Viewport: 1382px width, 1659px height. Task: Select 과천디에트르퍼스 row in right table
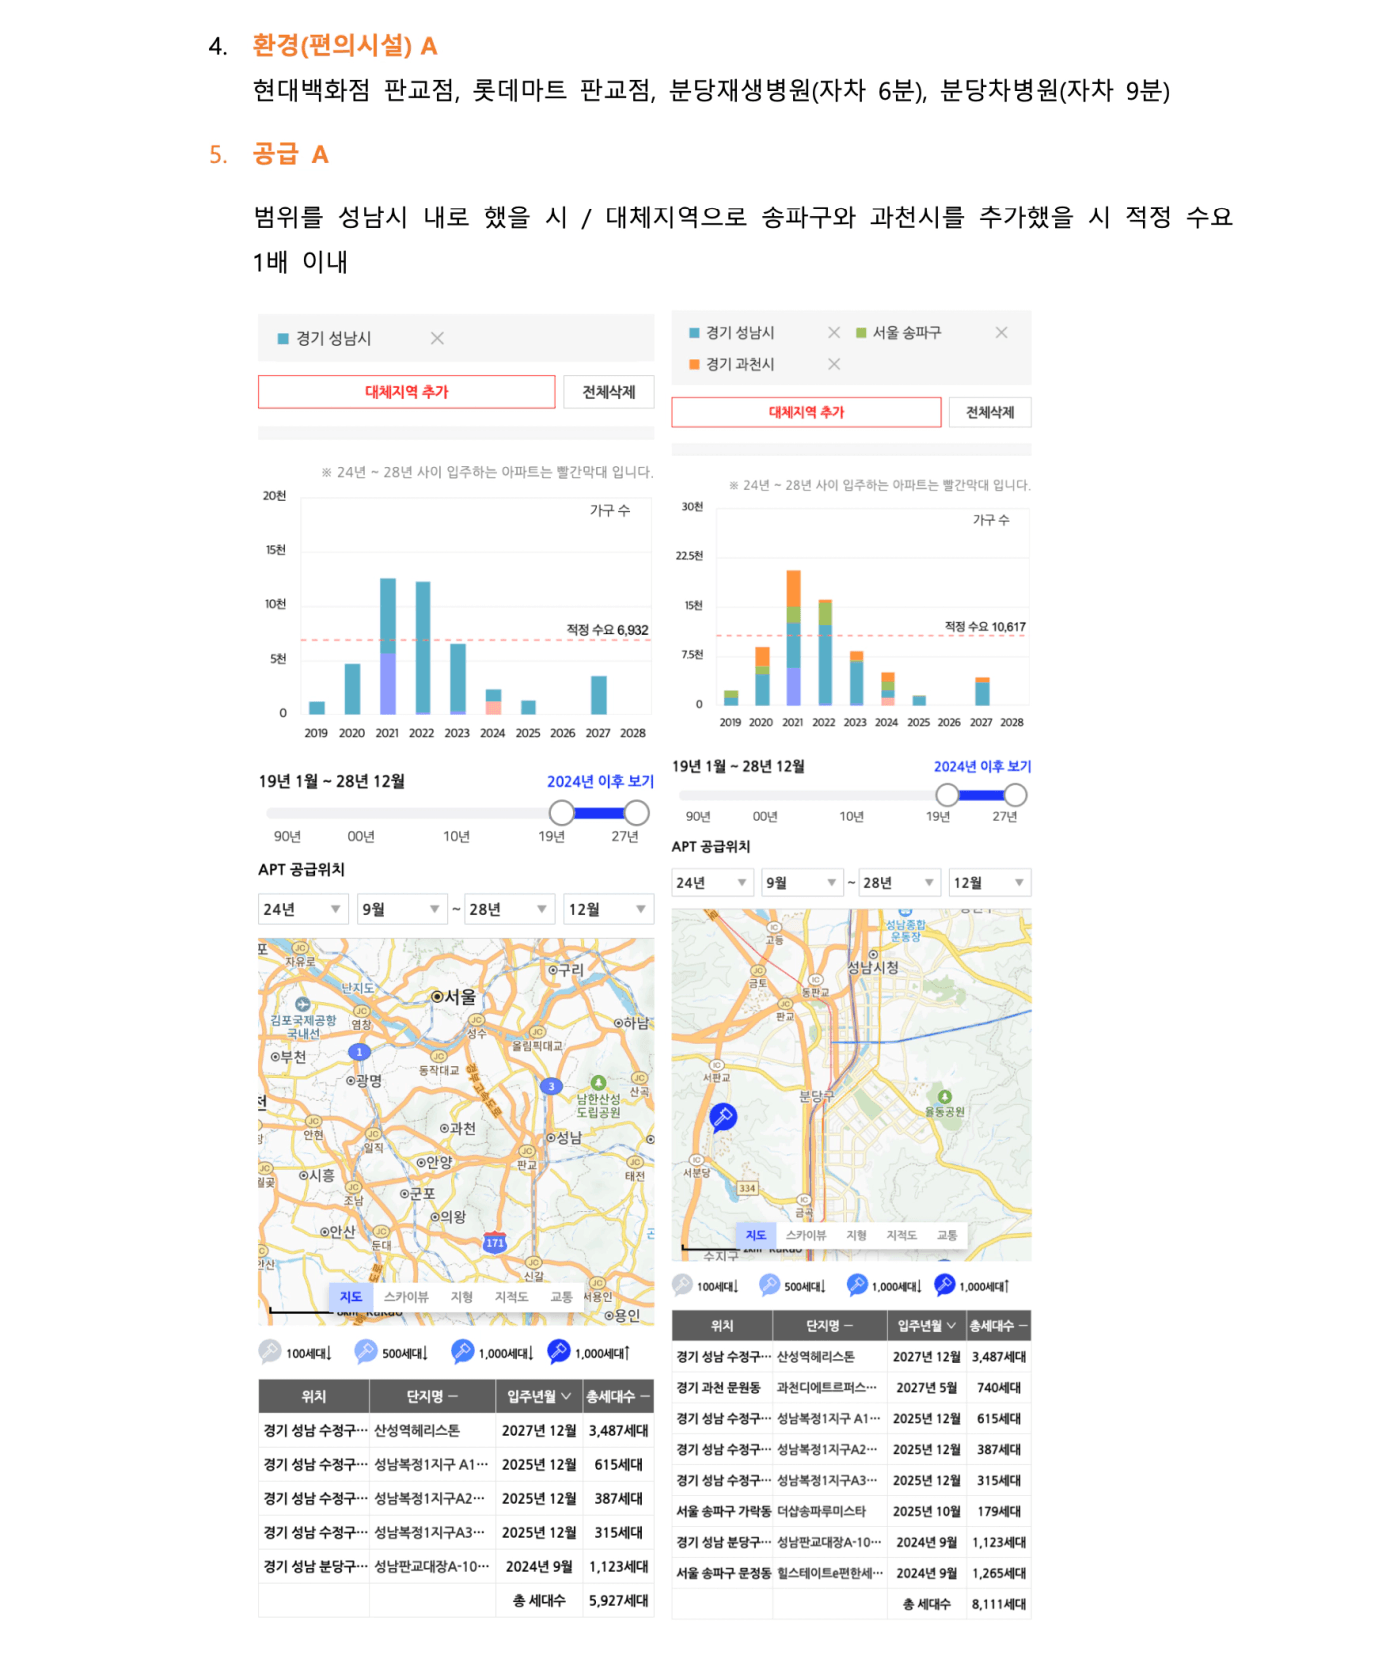[851, 1387]
